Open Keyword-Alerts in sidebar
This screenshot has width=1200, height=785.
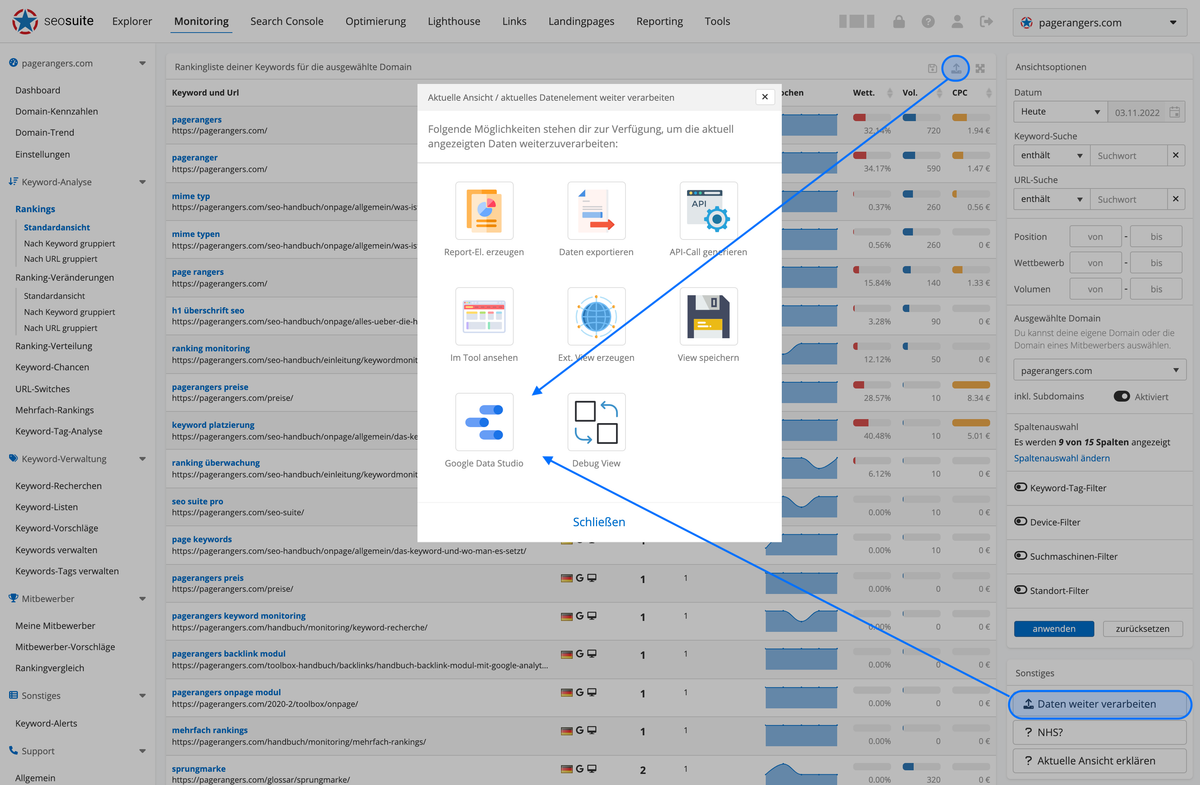coord(46,723)
